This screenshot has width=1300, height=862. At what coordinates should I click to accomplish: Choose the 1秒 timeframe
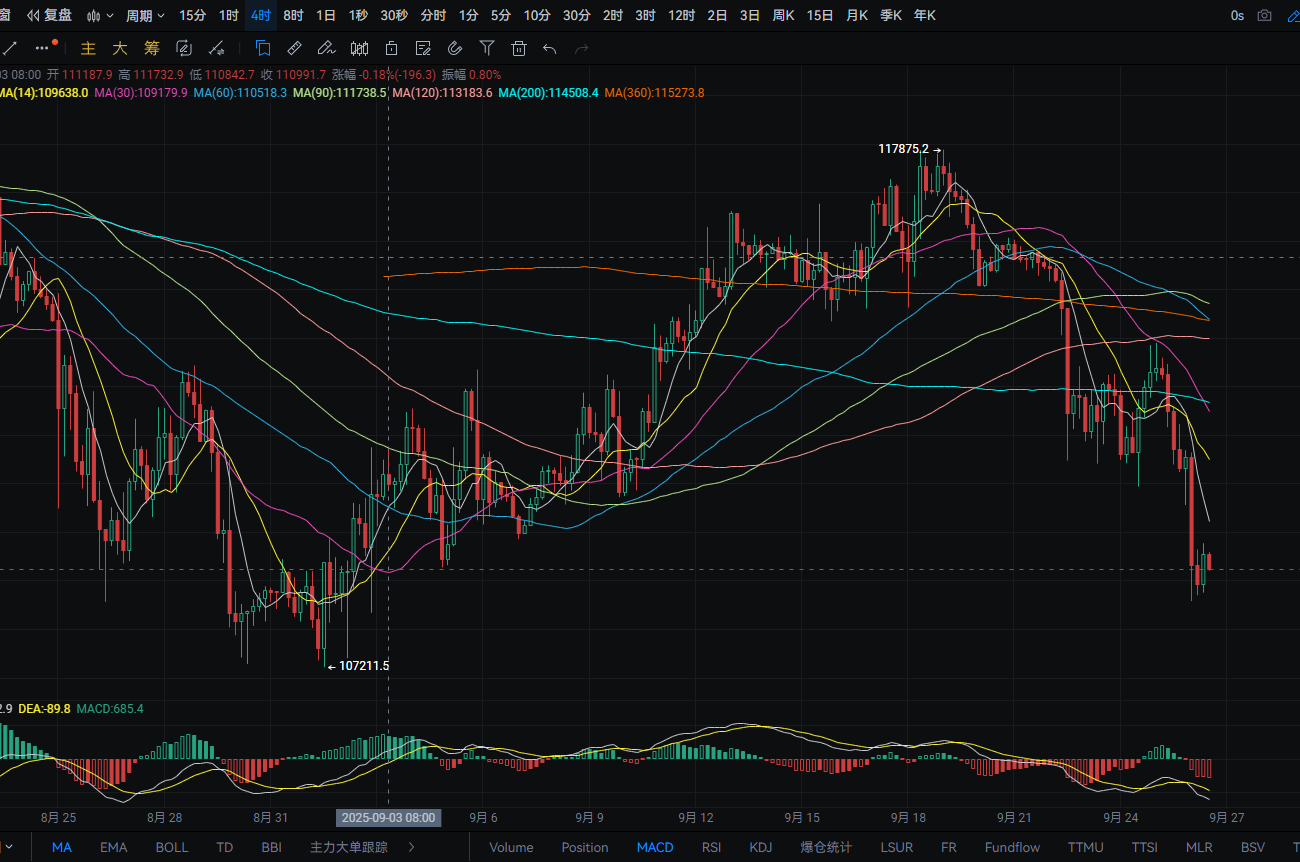(x=358, y=15)
